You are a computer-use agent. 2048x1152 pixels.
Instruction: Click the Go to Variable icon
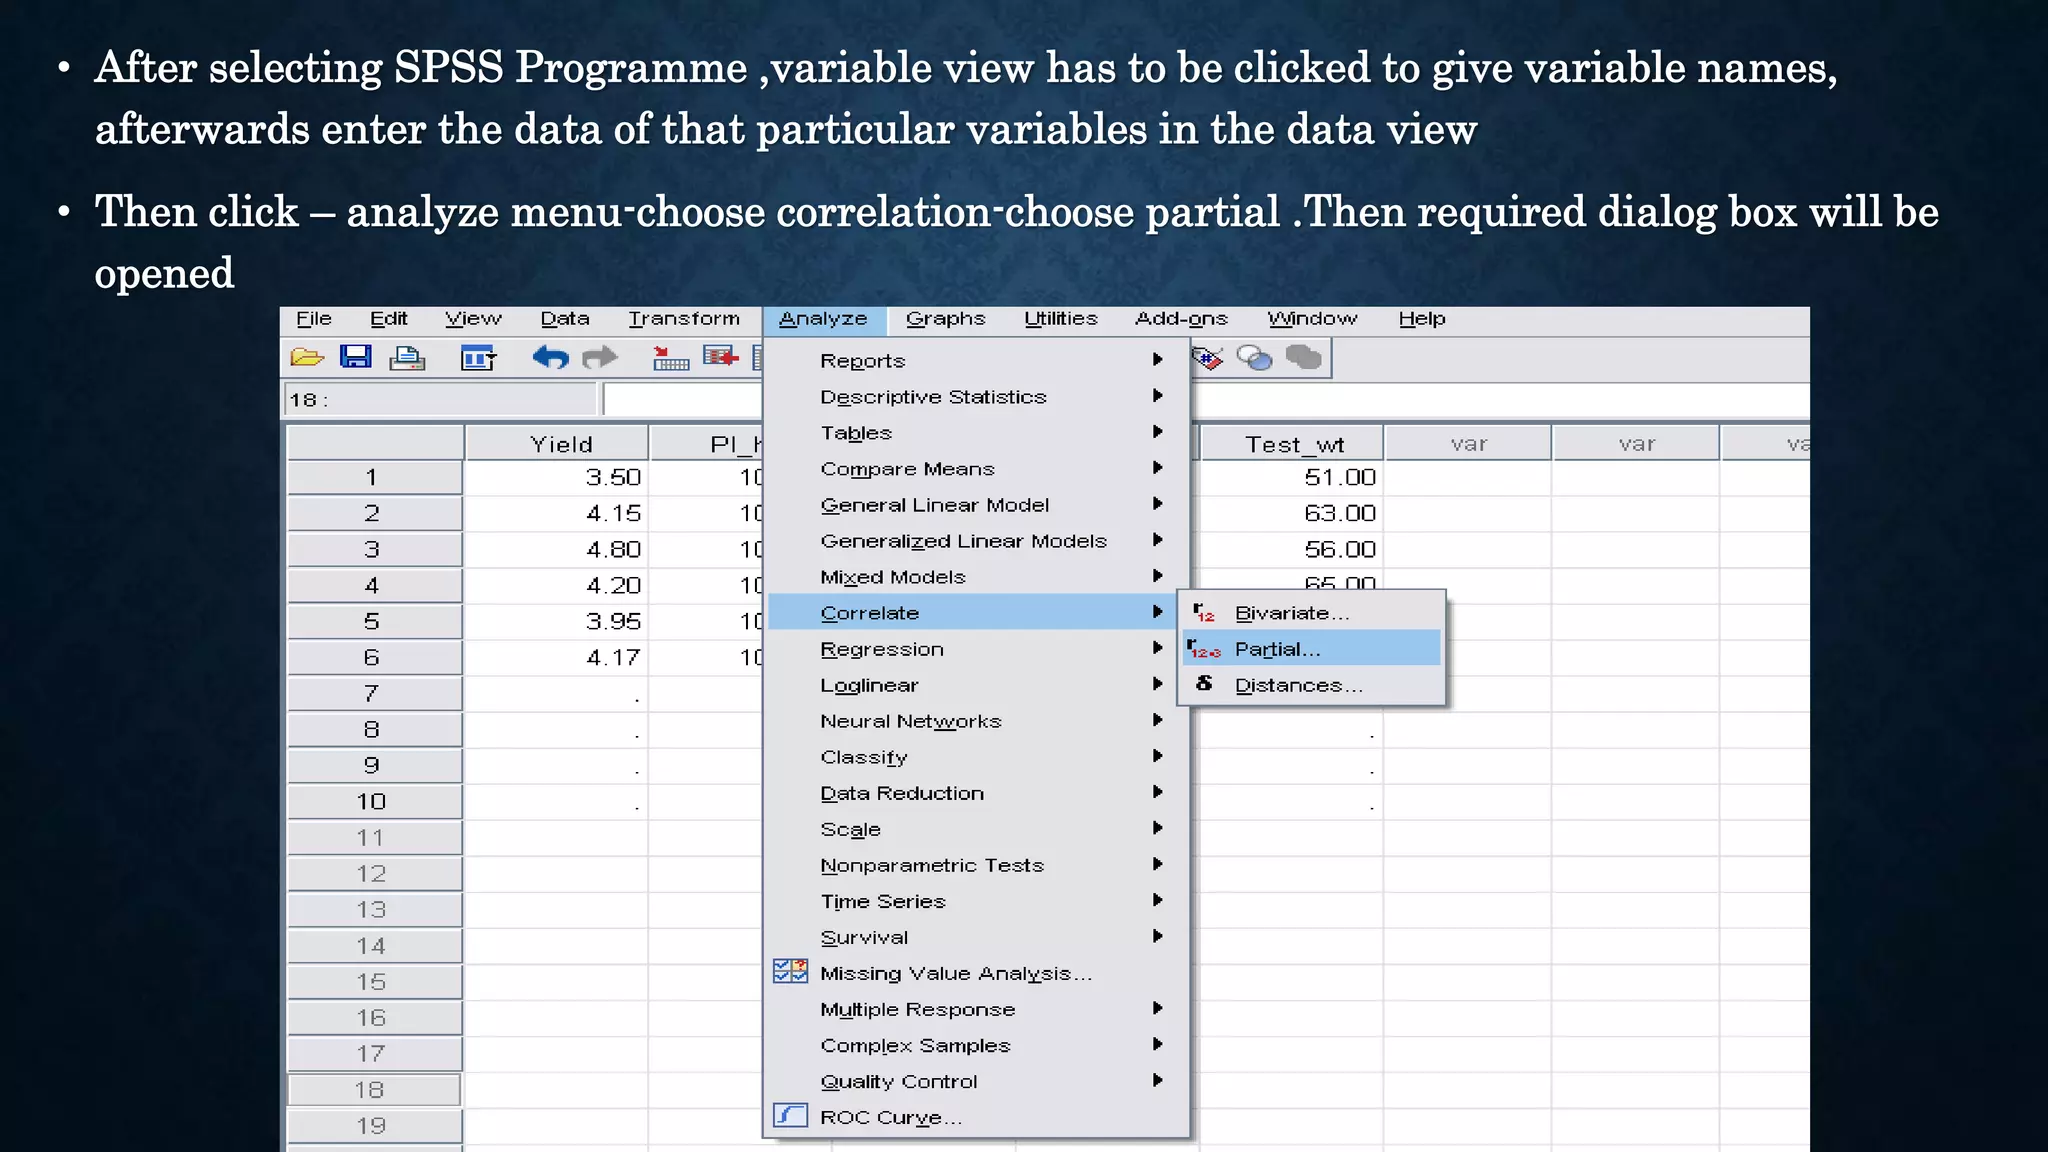click(x=720, y=356)
